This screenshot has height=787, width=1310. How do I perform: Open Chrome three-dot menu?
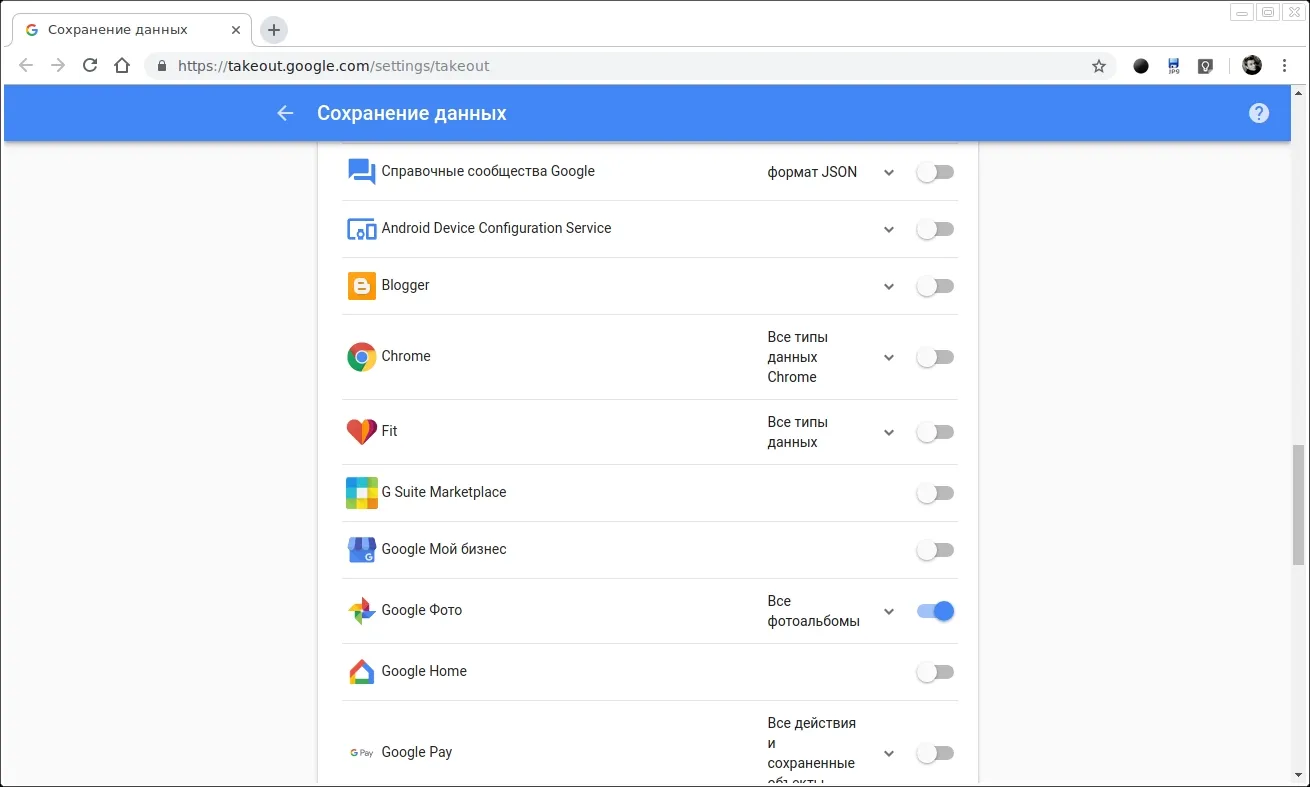pos(1285,66)
